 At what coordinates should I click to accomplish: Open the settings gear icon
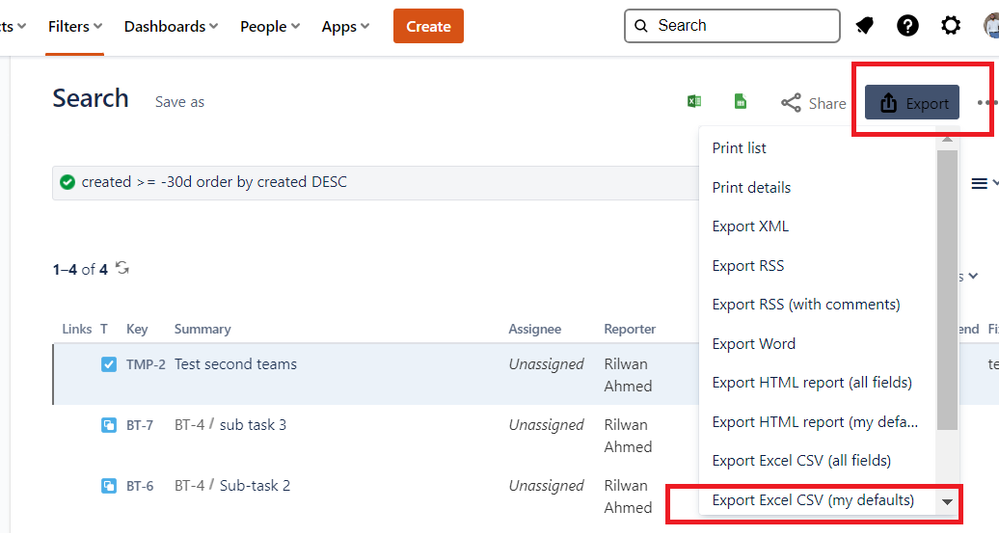point(951,25)
